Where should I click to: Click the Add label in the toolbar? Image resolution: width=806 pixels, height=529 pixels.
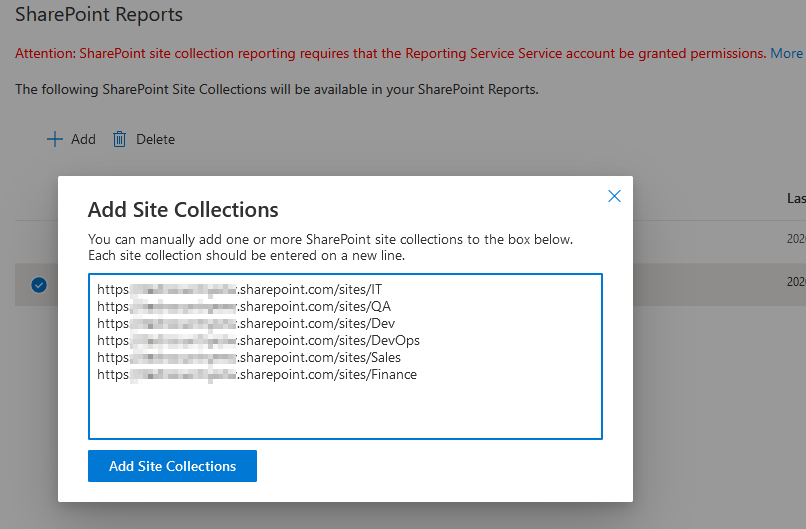(x=83, y=139)
